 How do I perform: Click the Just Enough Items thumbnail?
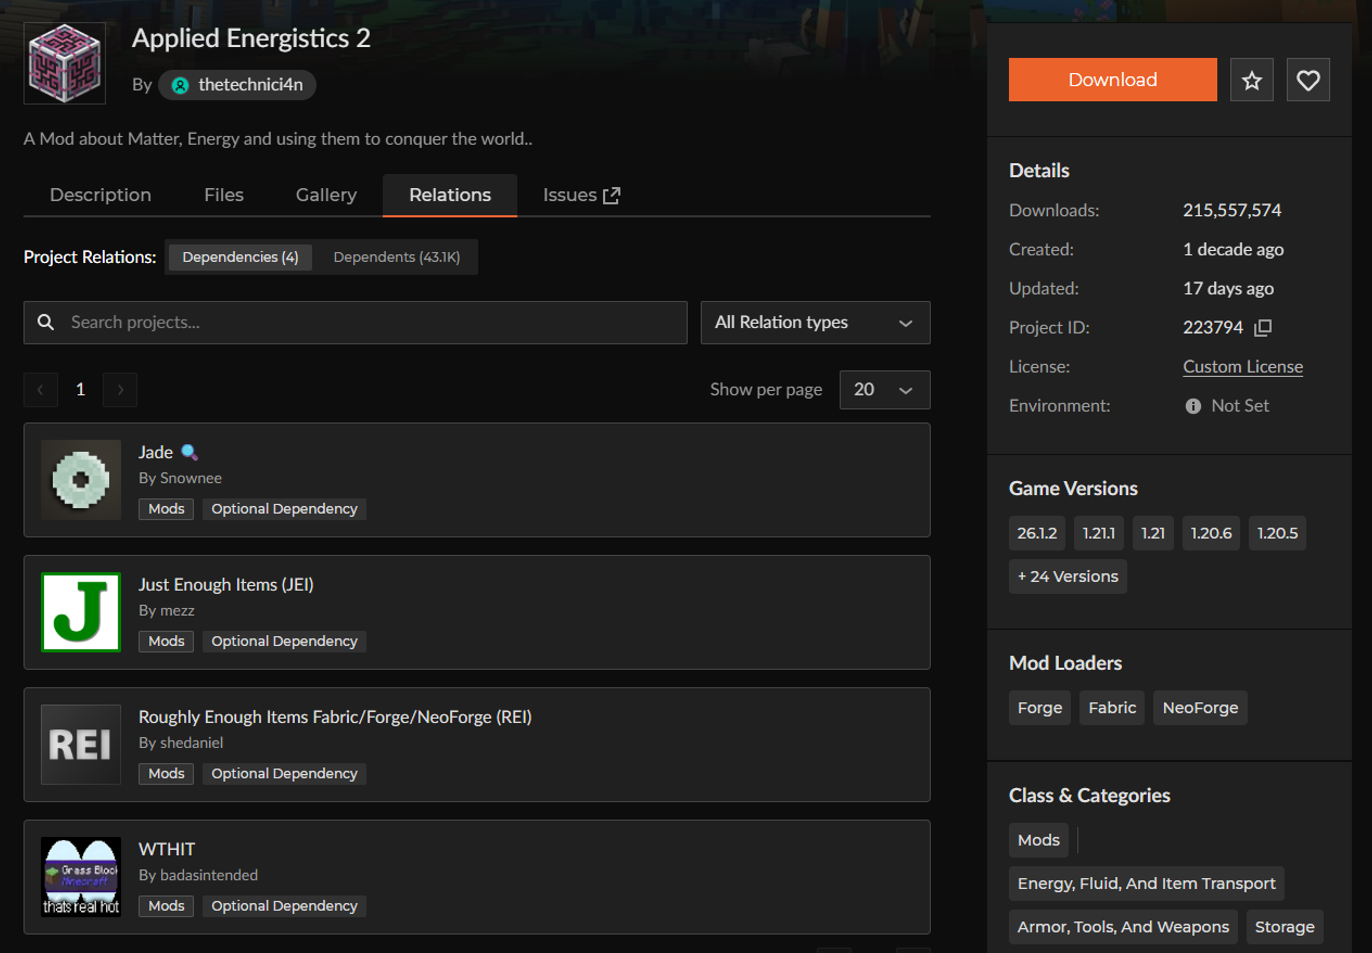click(81, 612)
